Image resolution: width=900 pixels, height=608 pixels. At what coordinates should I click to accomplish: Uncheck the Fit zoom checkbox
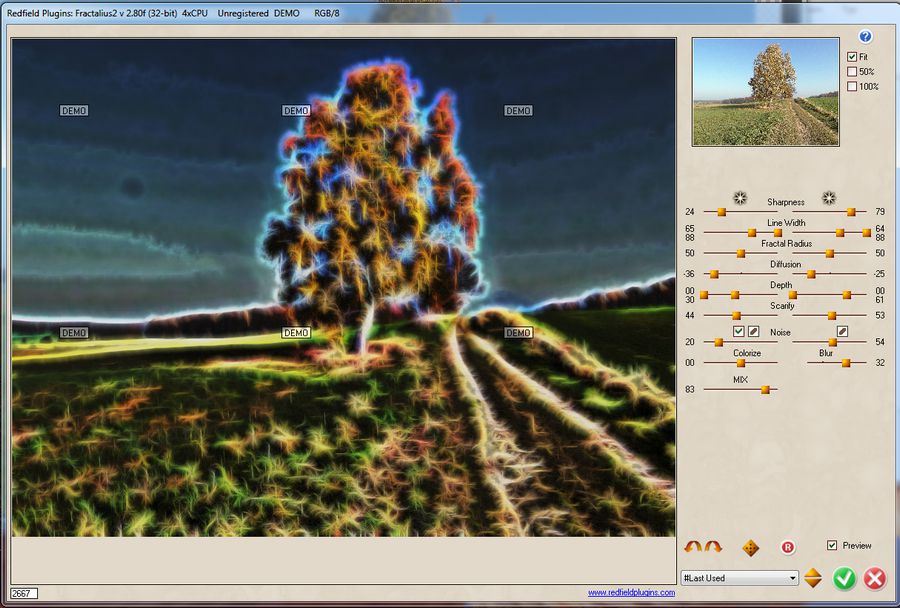click(x=852, y=57)
